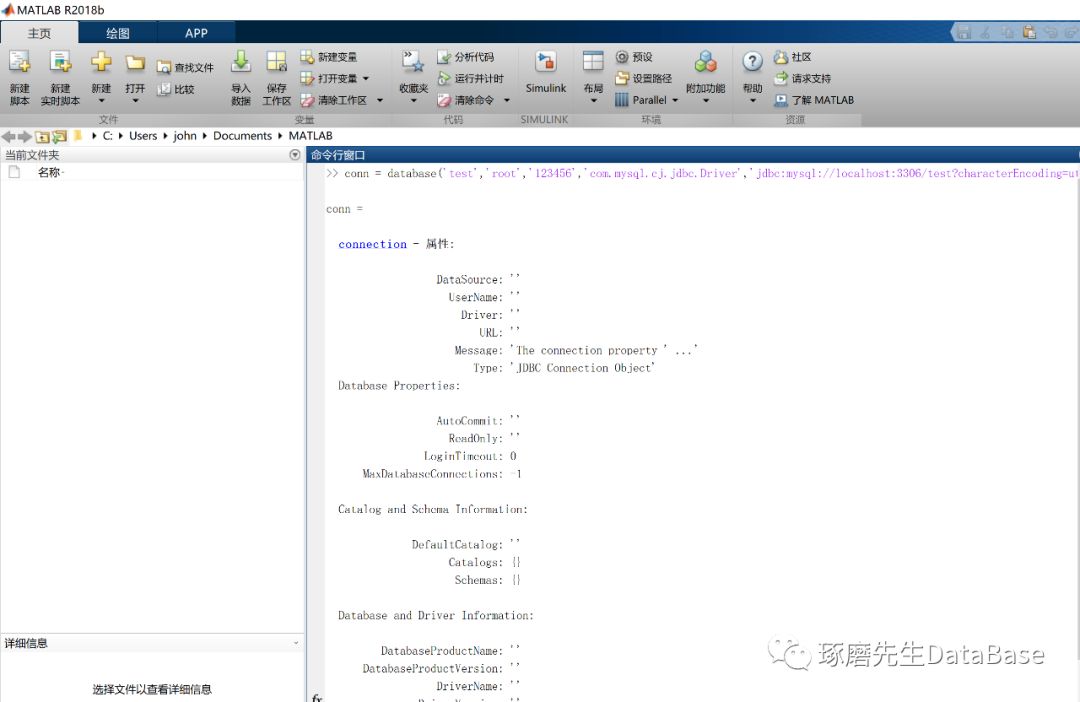Click 清除工作区 (Clear Workspace)
Viewport: 1080px width, 702px height.
point(334,100)
